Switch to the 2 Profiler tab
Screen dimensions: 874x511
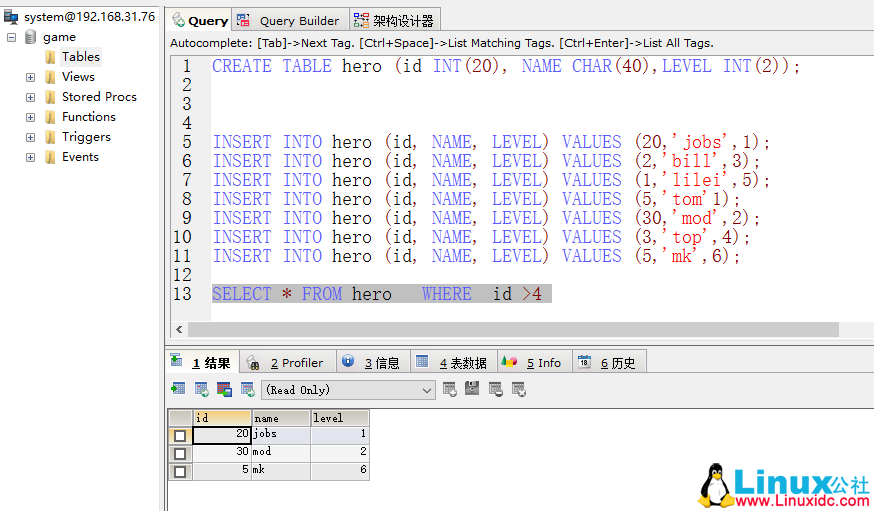pyautogui.click(x=288, y=363)
